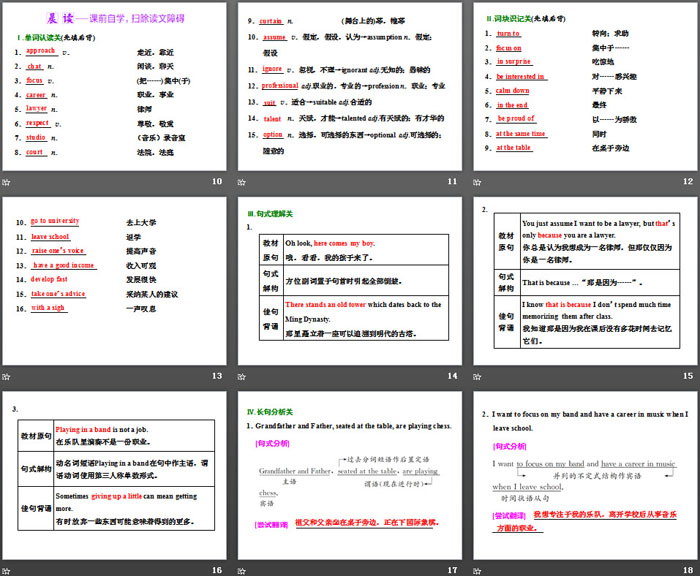Click 'That is because ...' cell on slide 15
Screen dimensions: 700x576
pyautogui.click(x=583, y=283)
